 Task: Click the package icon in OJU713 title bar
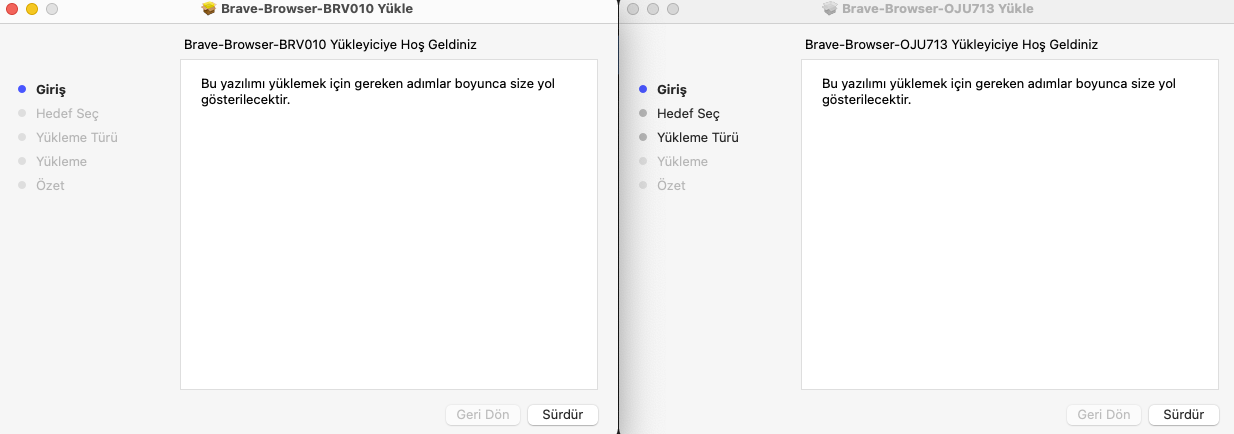click(x=829, y=9)
